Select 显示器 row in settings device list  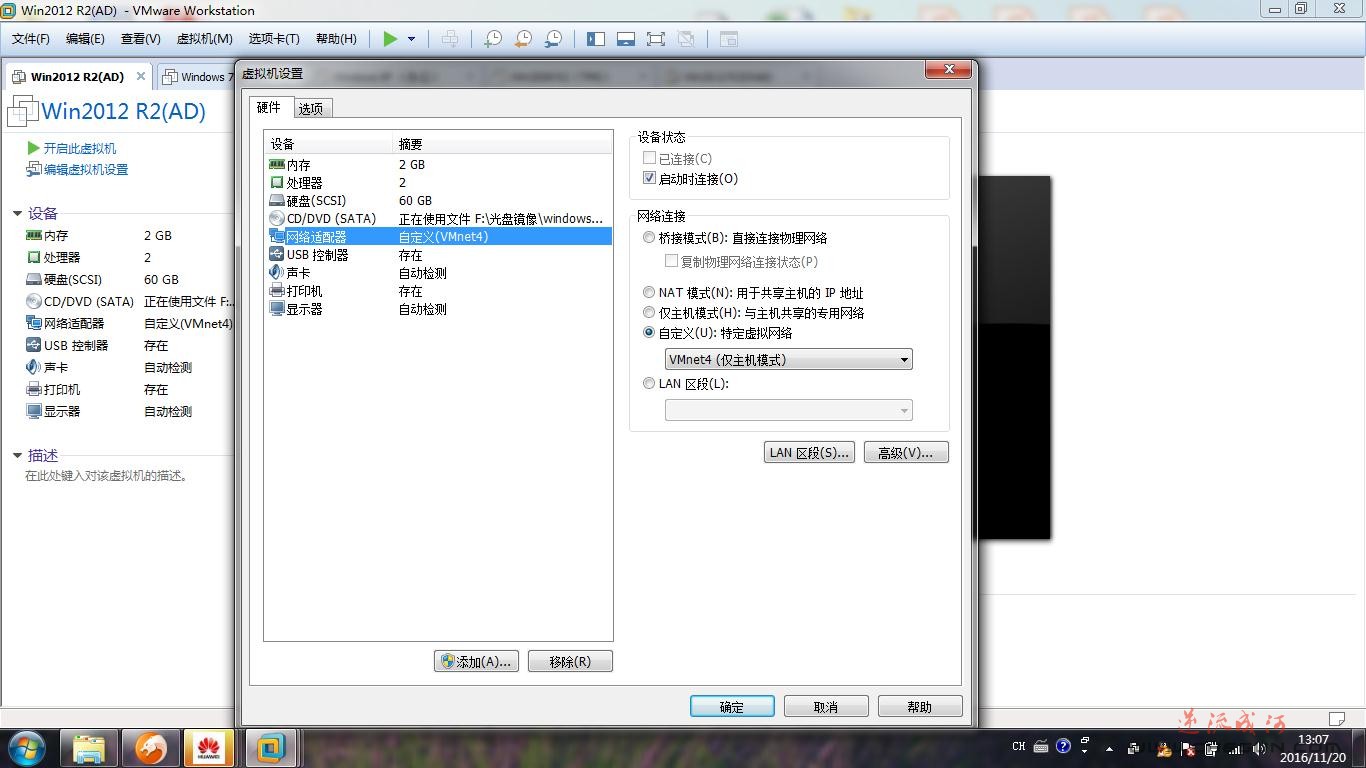438,309
